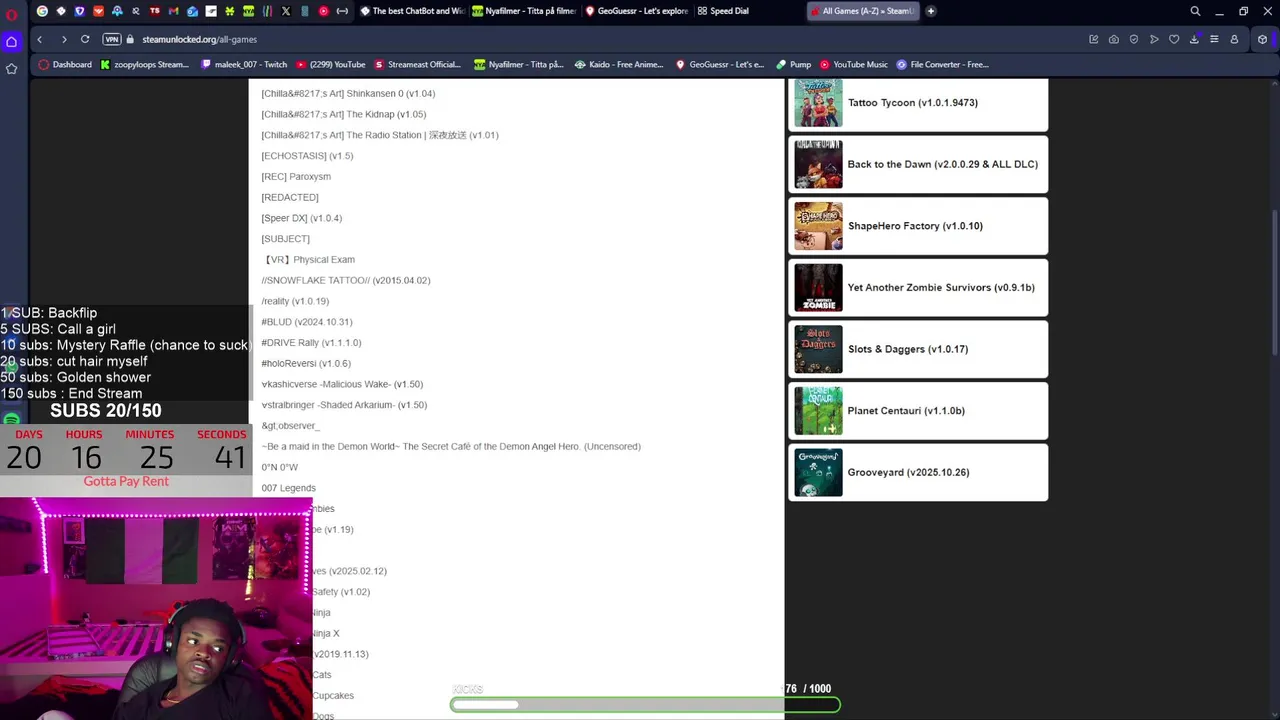Open the Kaido Free Anime bookmark

click(619, 64)
